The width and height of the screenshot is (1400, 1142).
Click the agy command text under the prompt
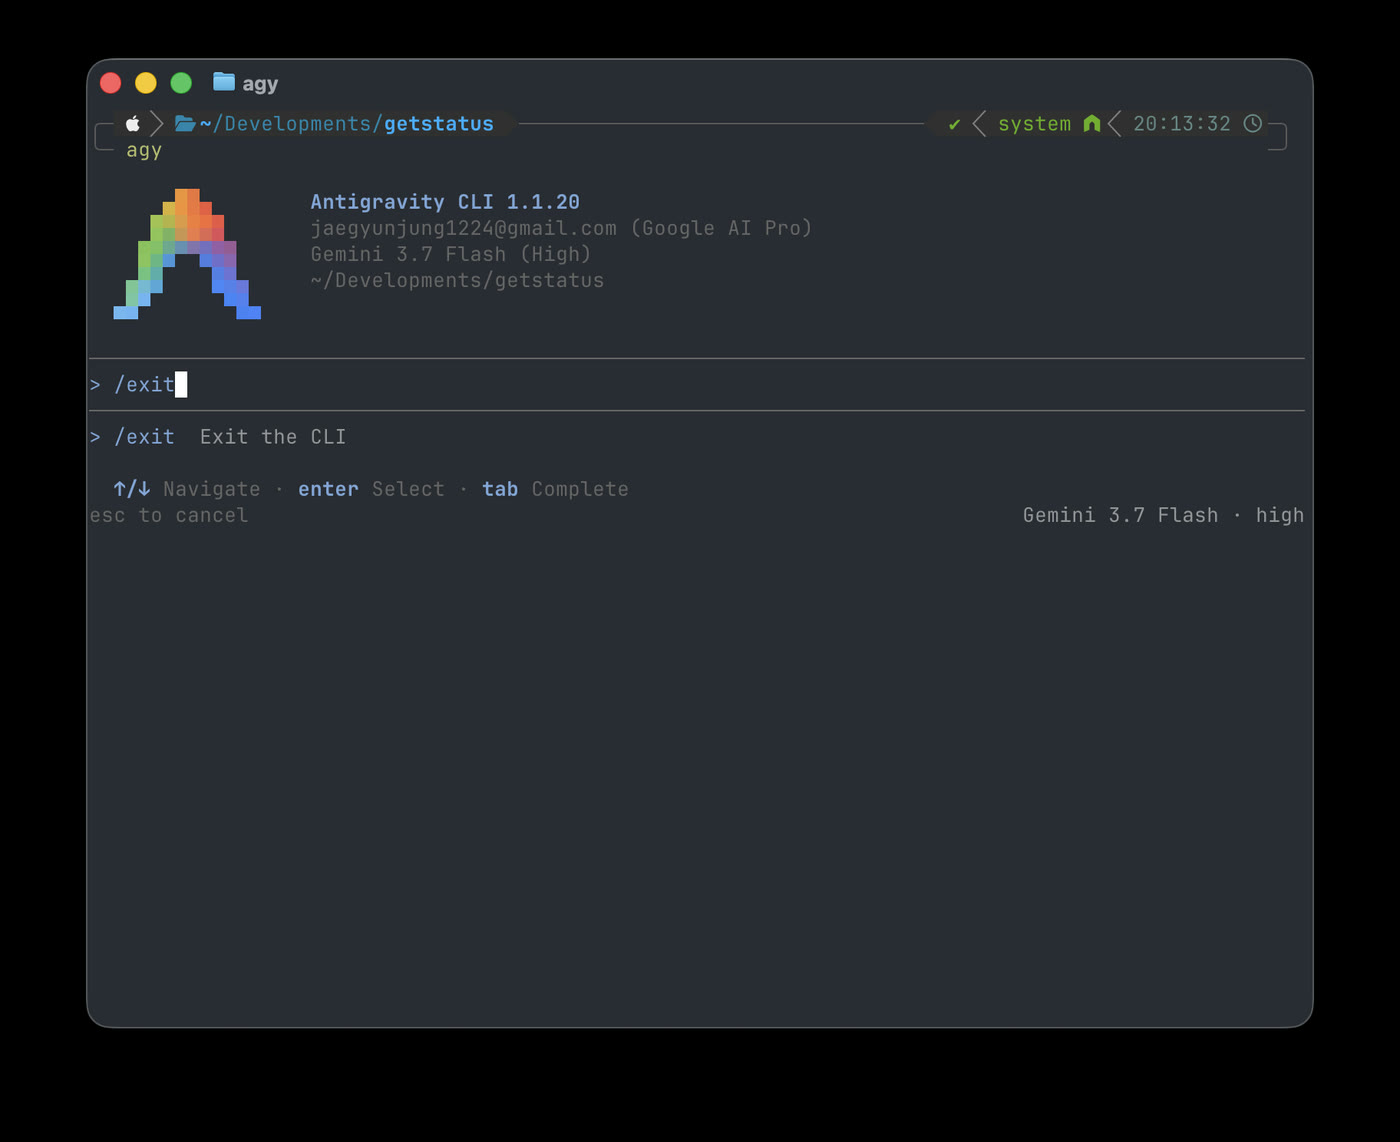[144, 150]
